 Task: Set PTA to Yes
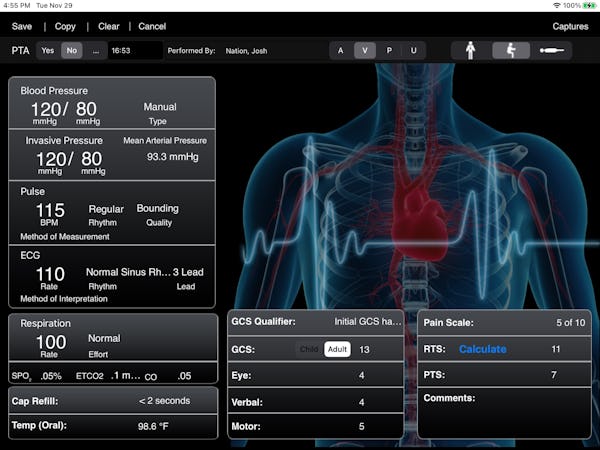(48, 51)
